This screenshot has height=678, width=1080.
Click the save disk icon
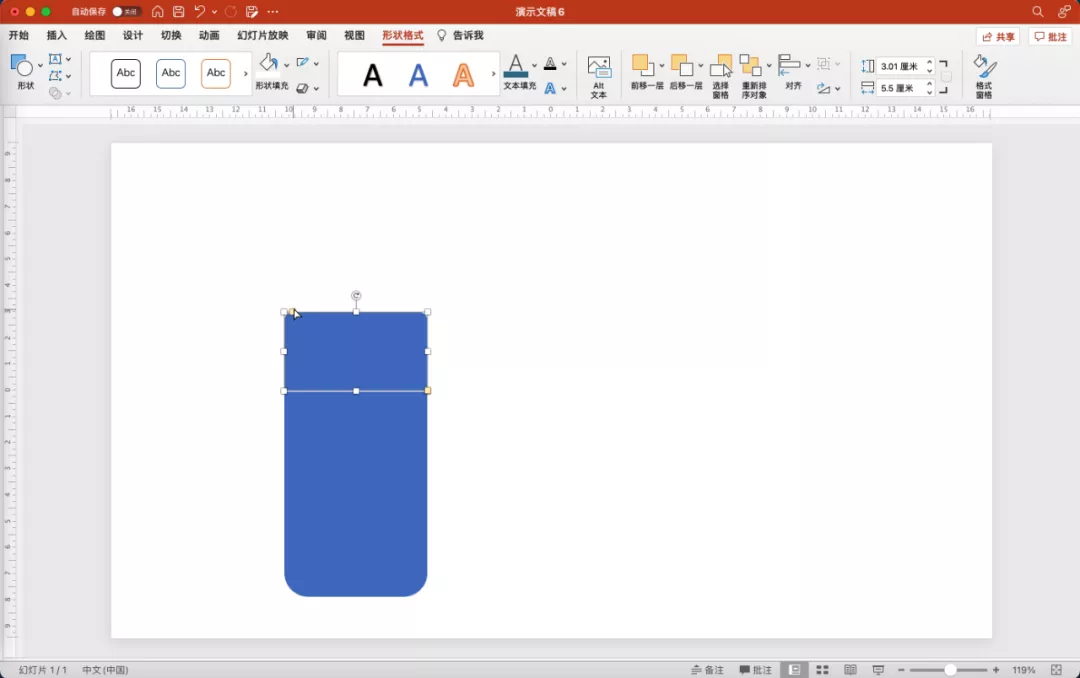[178, 12]
